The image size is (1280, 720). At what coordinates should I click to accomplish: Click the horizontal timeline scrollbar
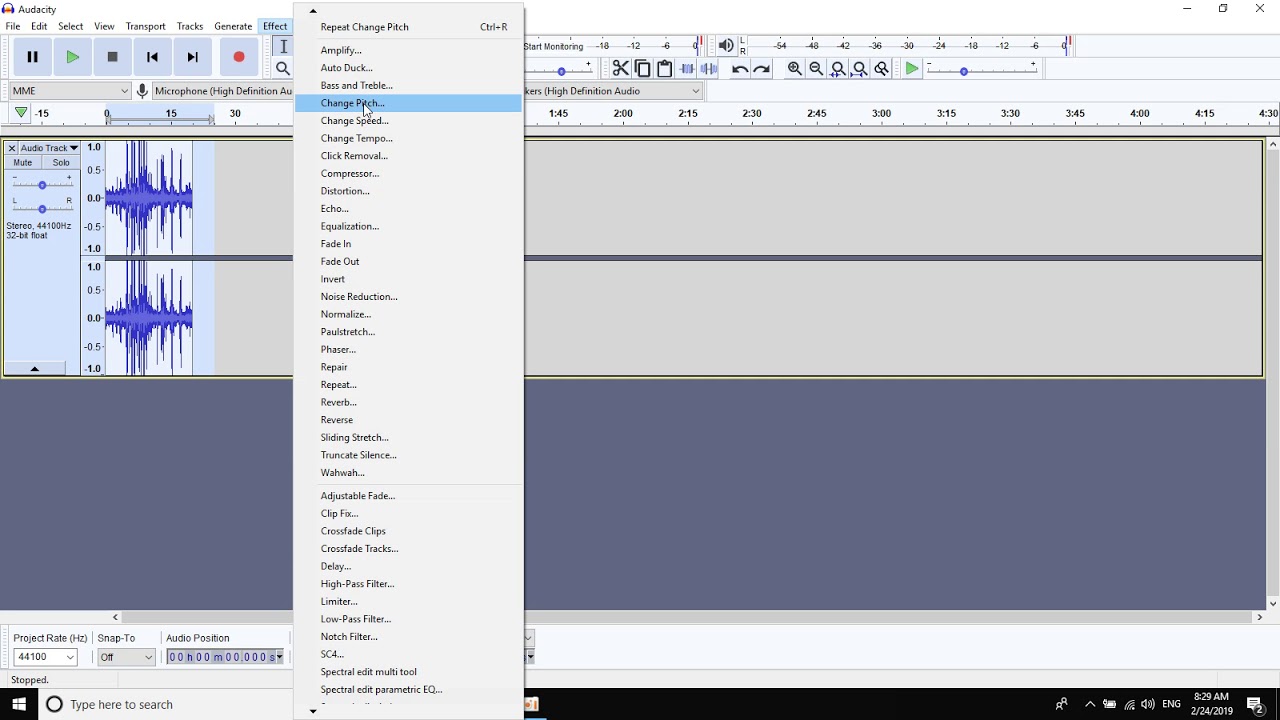[688, 617]
